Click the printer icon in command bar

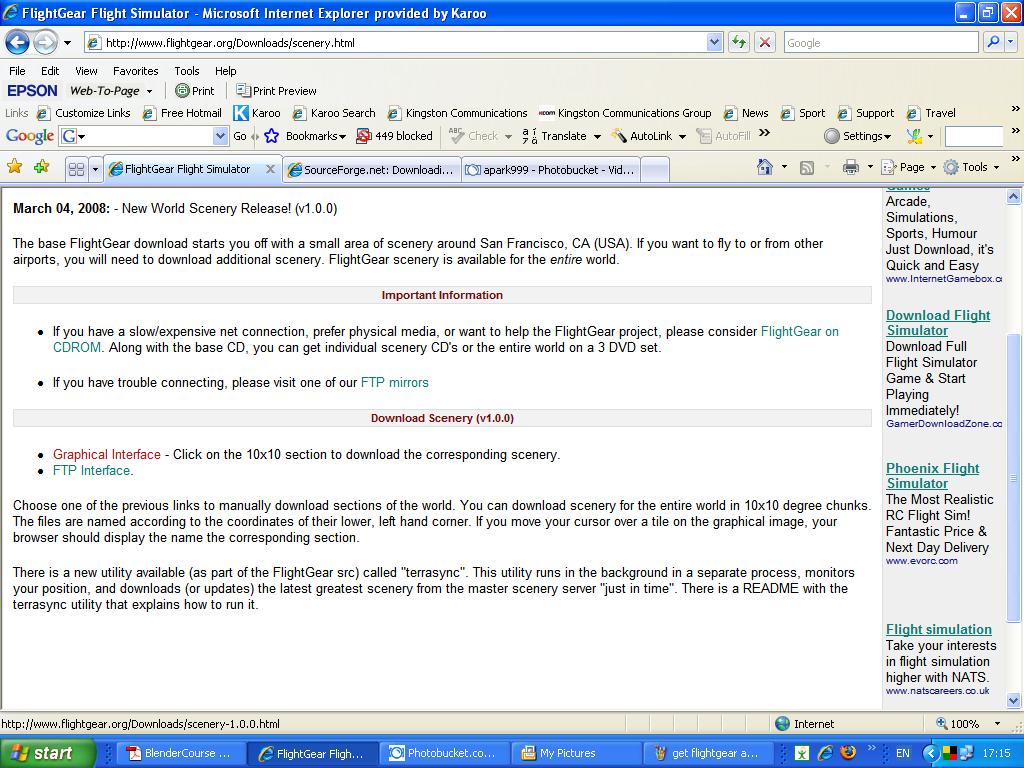point(850,168)
